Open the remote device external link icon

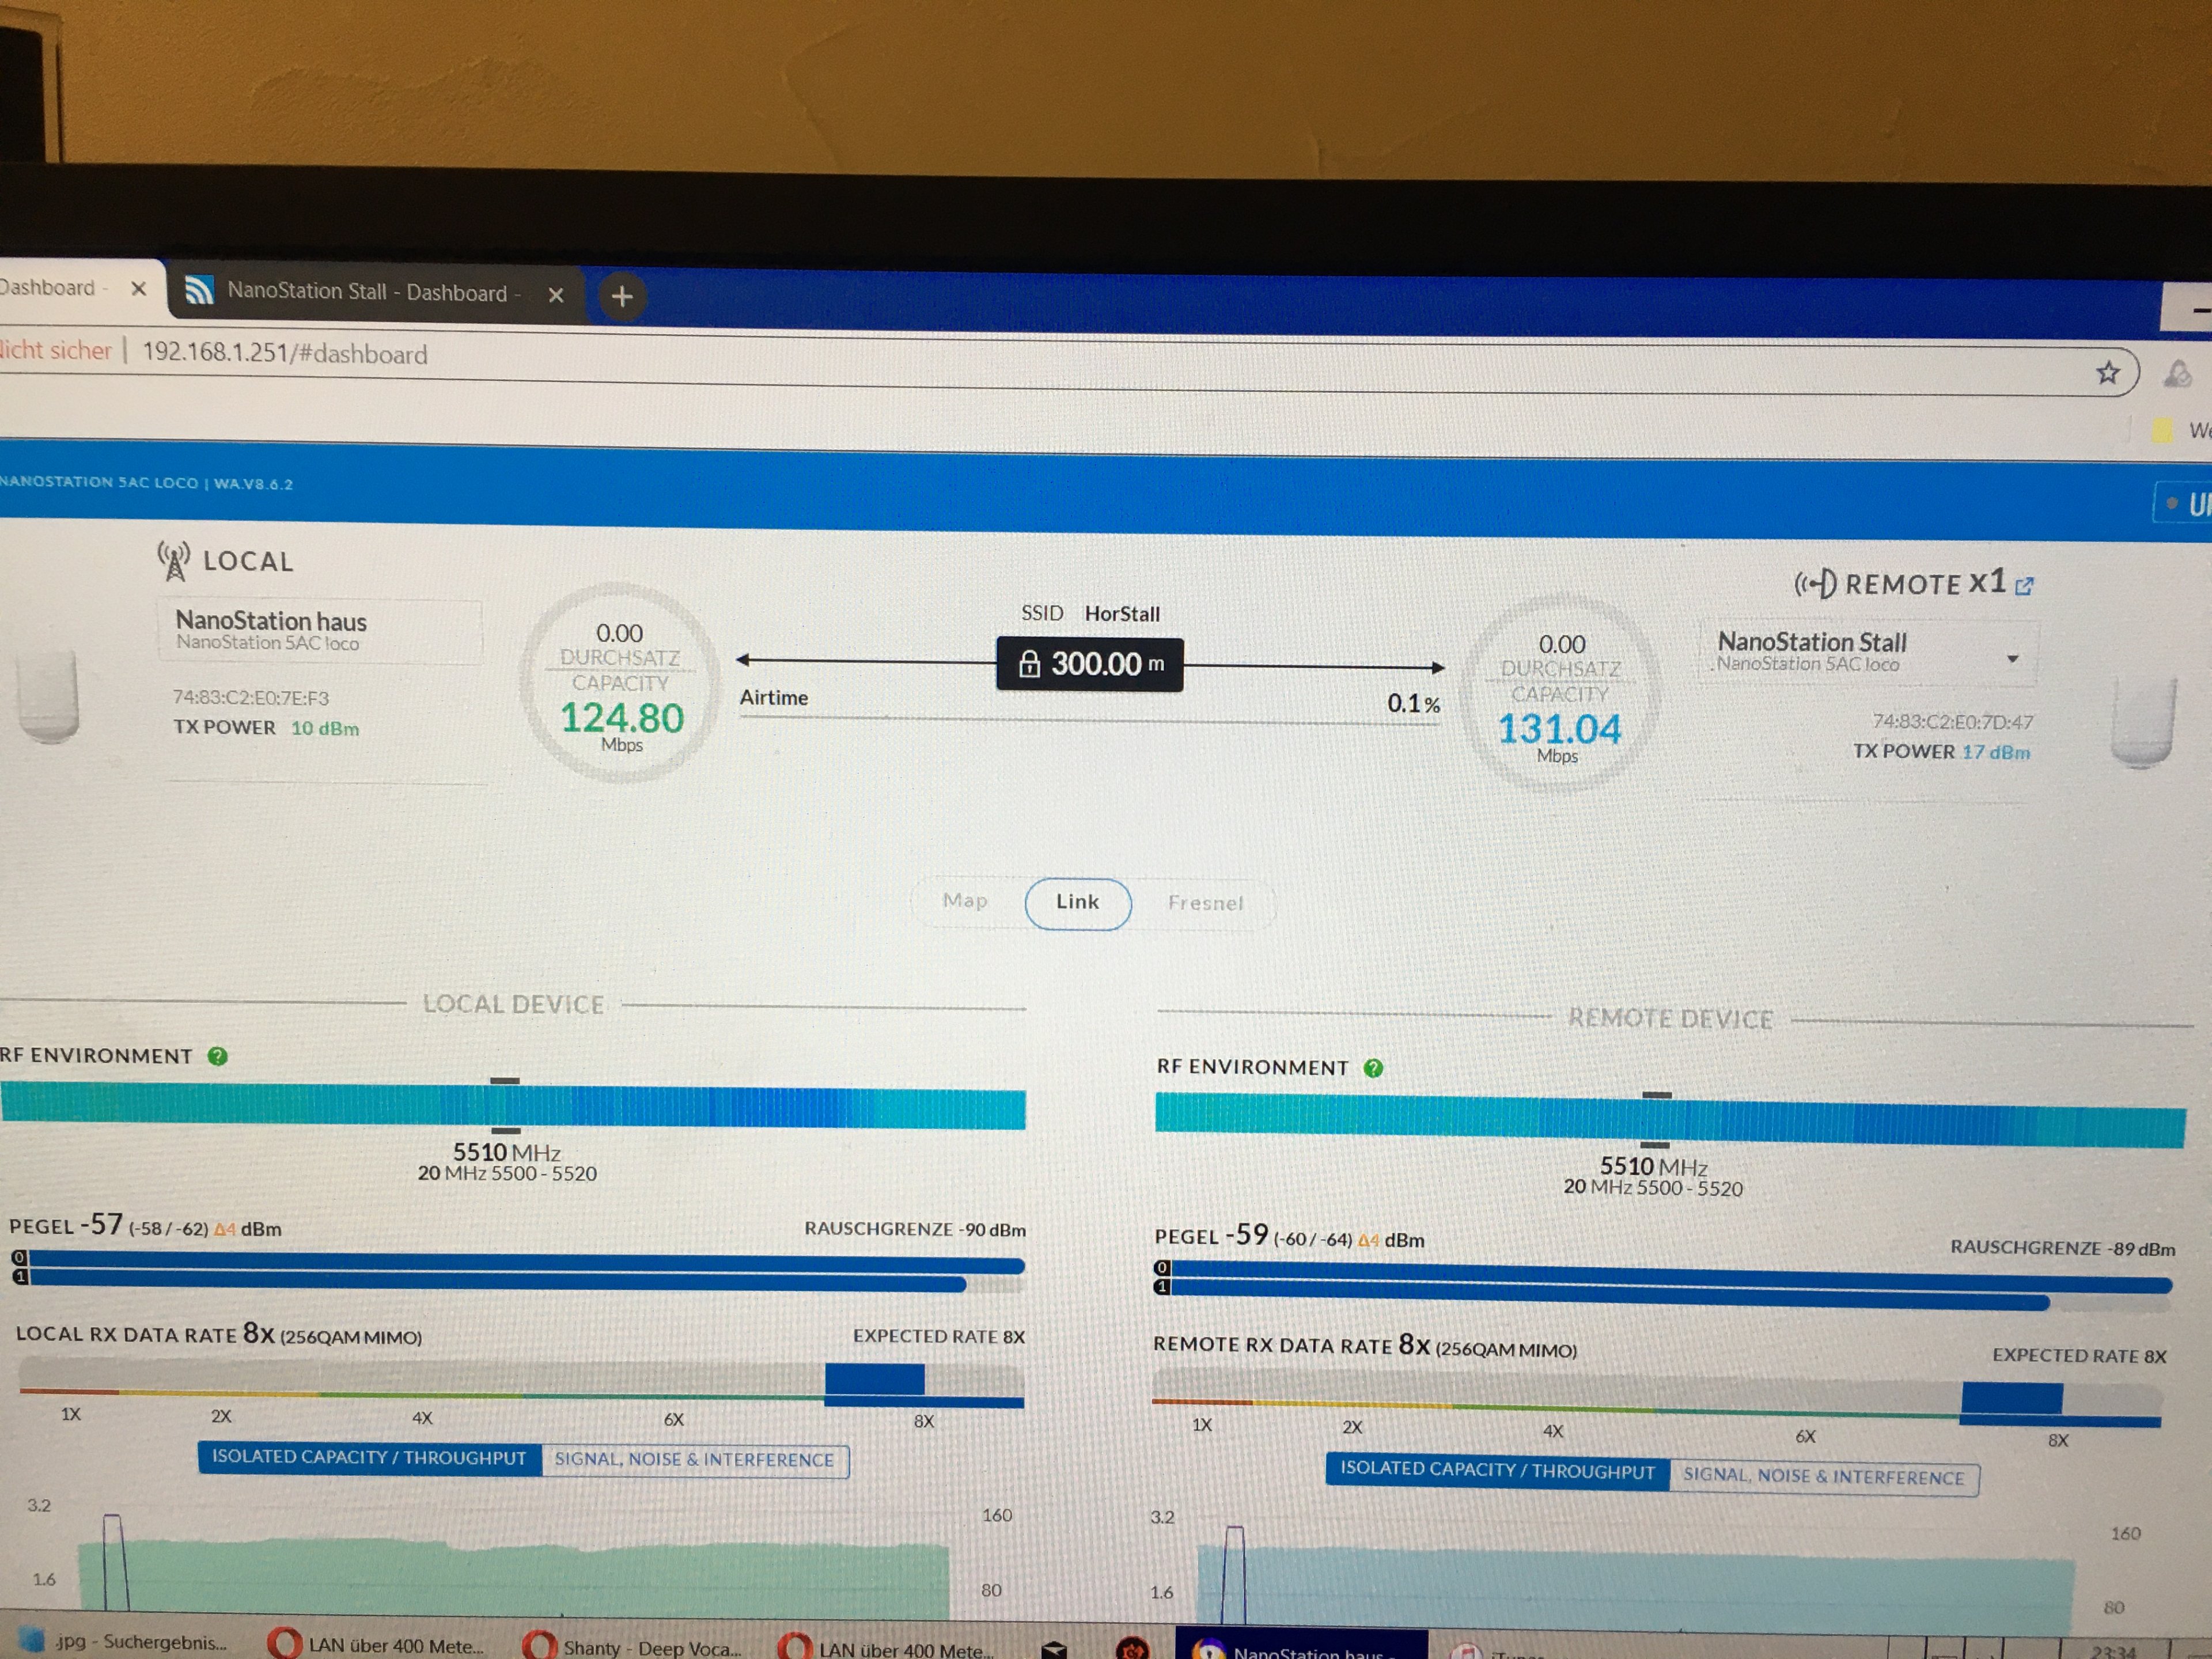tap(2024, 586)
